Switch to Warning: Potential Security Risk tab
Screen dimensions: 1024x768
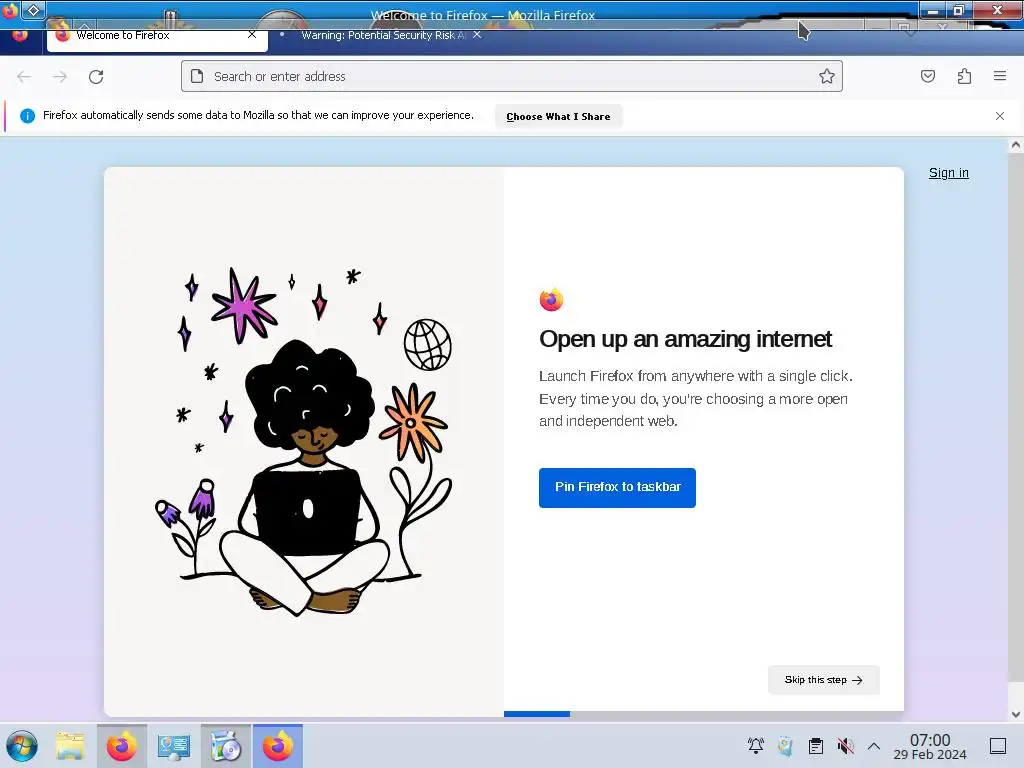coord(382,35)
